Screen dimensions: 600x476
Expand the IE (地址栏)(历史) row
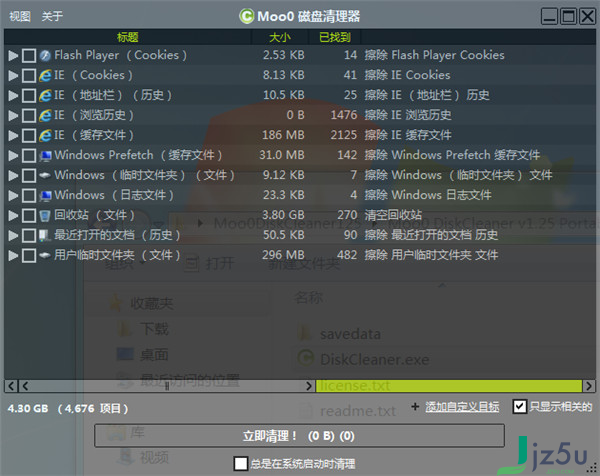click(13, 96)
